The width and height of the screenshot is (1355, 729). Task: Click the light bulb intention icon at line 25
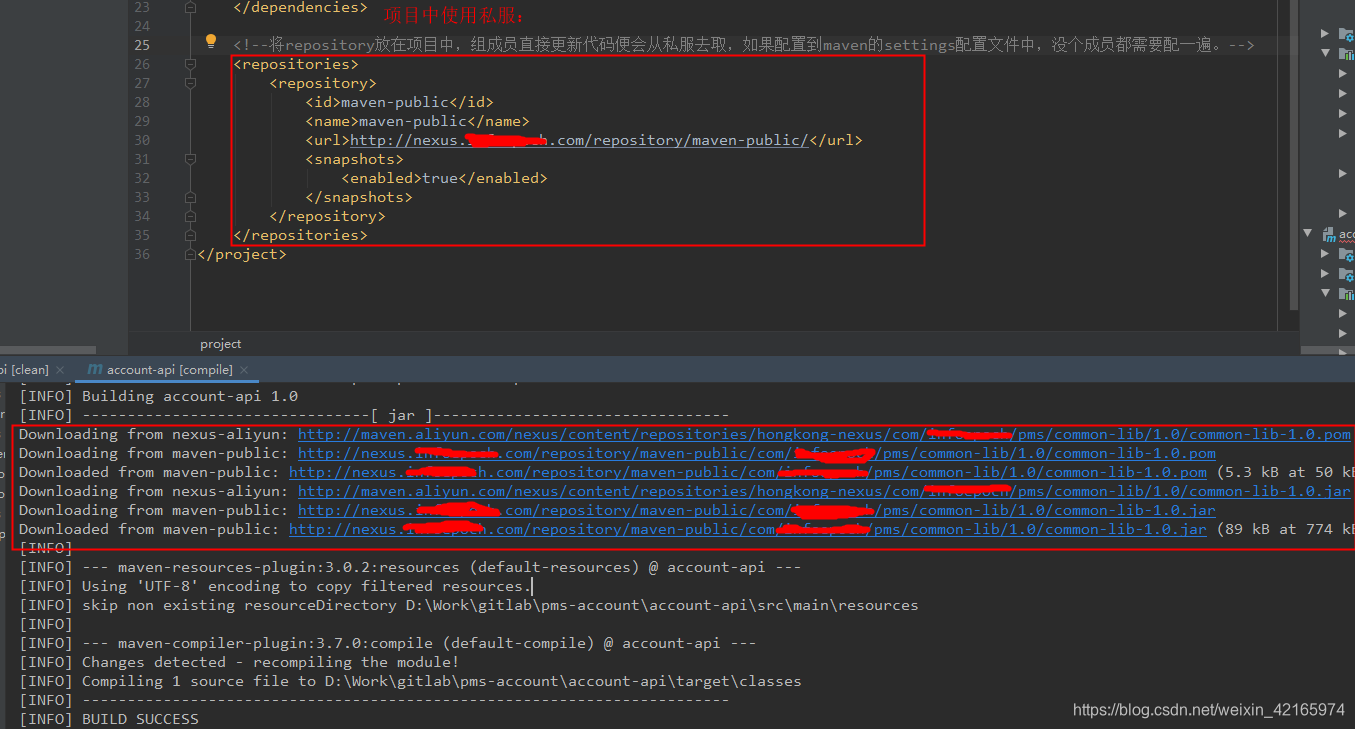(210, 42)
